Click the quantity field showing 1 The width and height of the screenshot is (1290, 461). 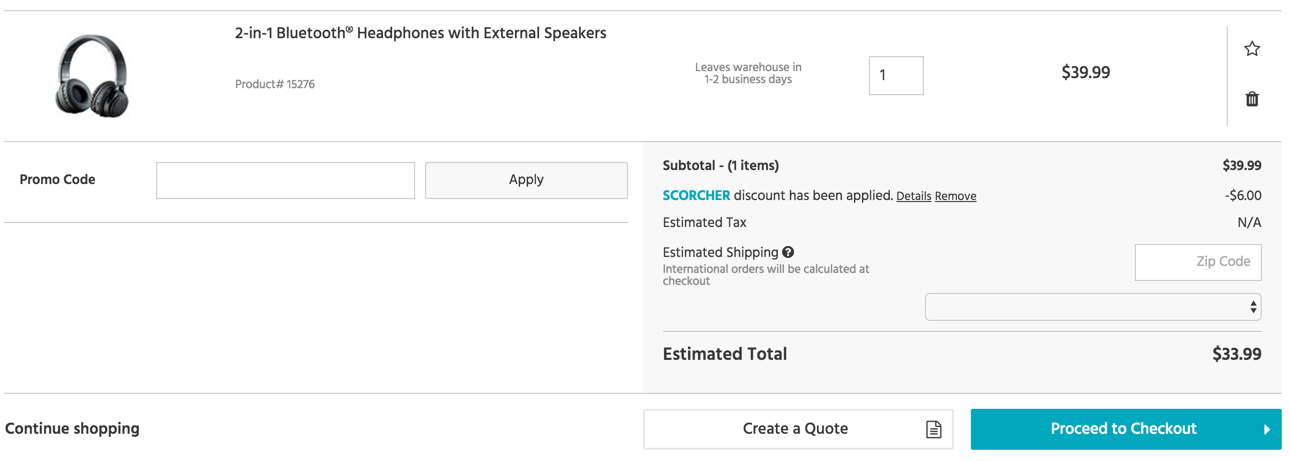click(895, 76)
